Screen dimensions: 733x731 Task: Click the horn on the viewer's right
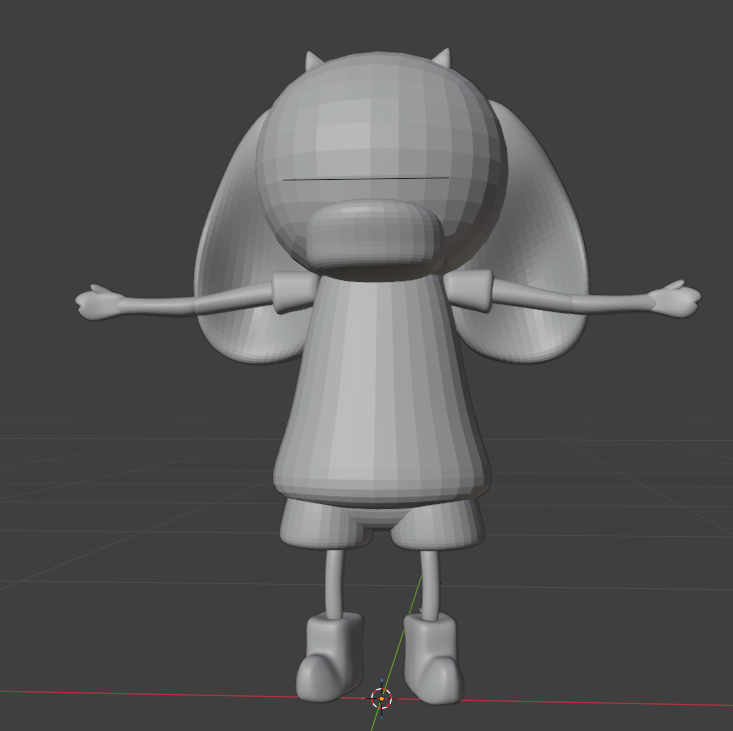click(x=442, y=57)
